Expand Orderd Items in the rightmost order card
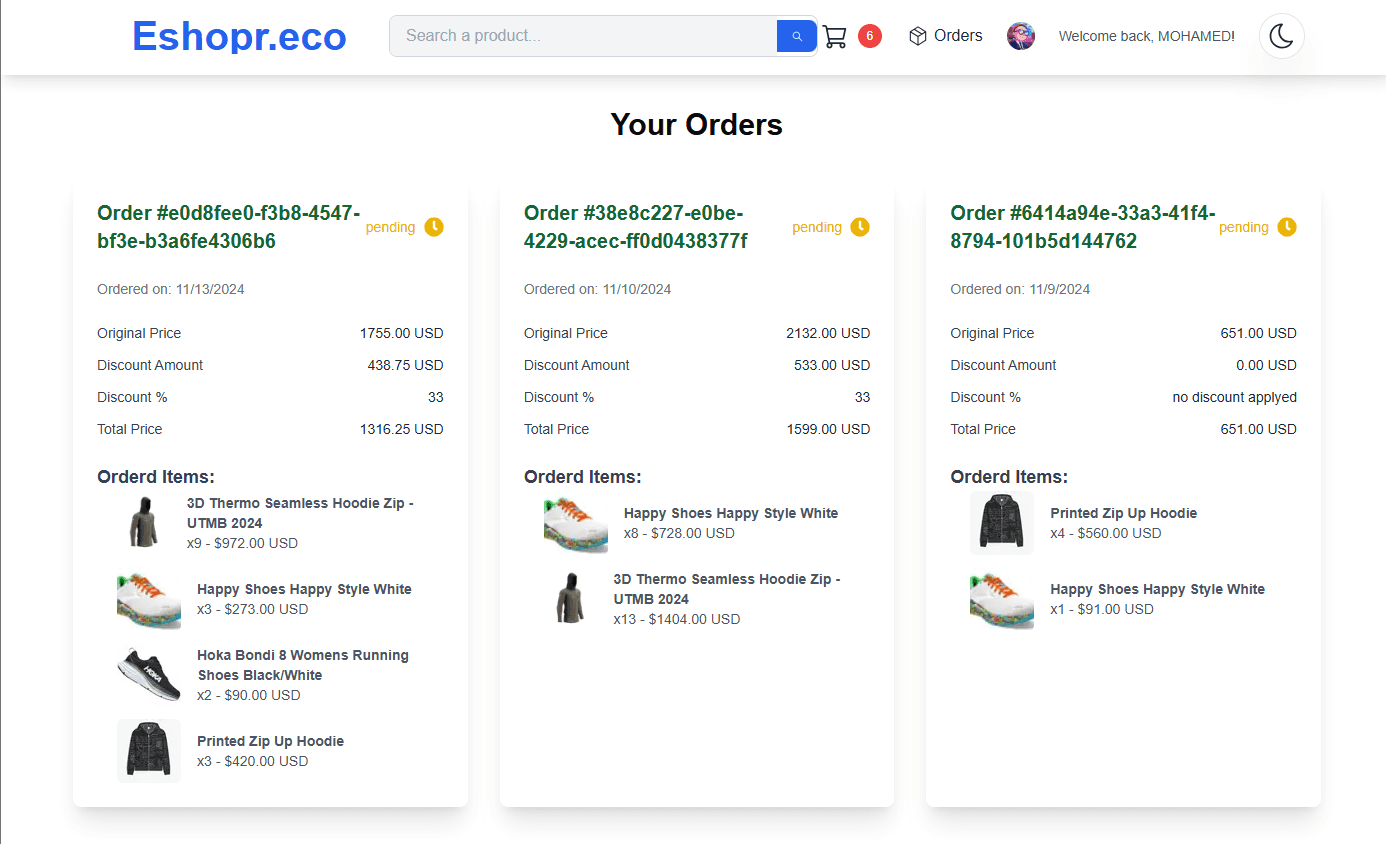 tap(1010, 477)
